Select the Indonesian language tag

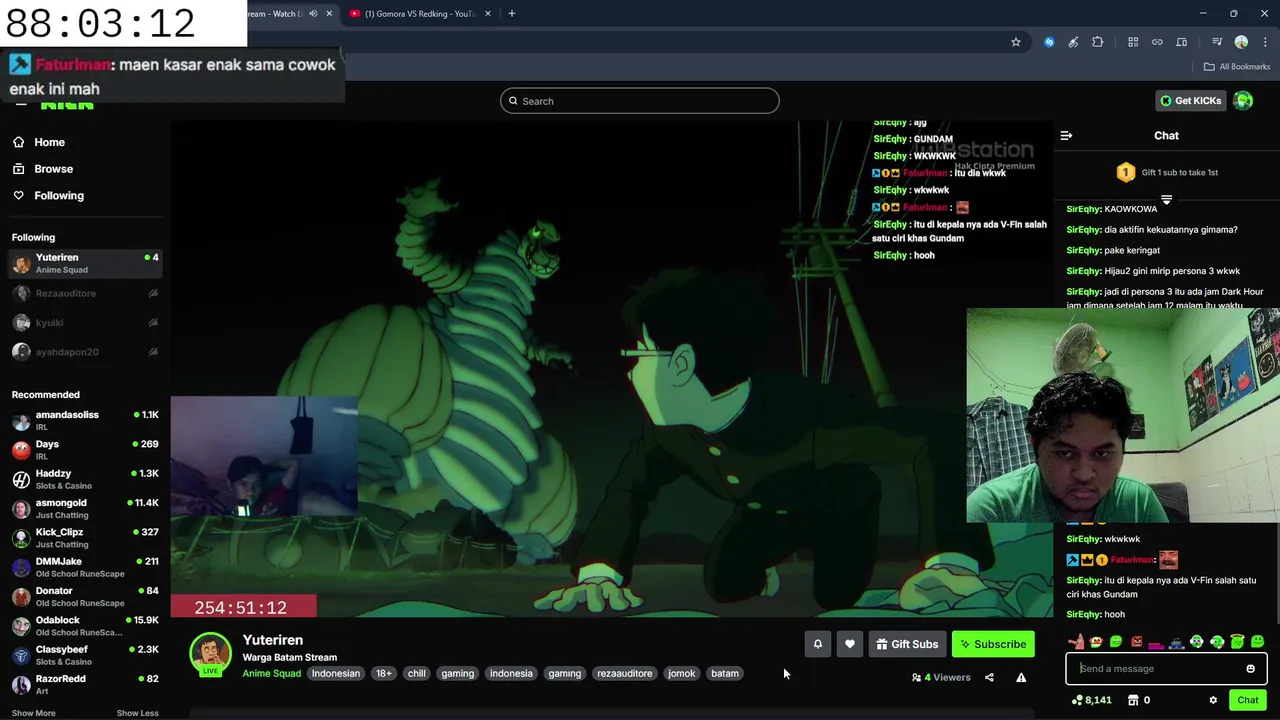[336, 673]
